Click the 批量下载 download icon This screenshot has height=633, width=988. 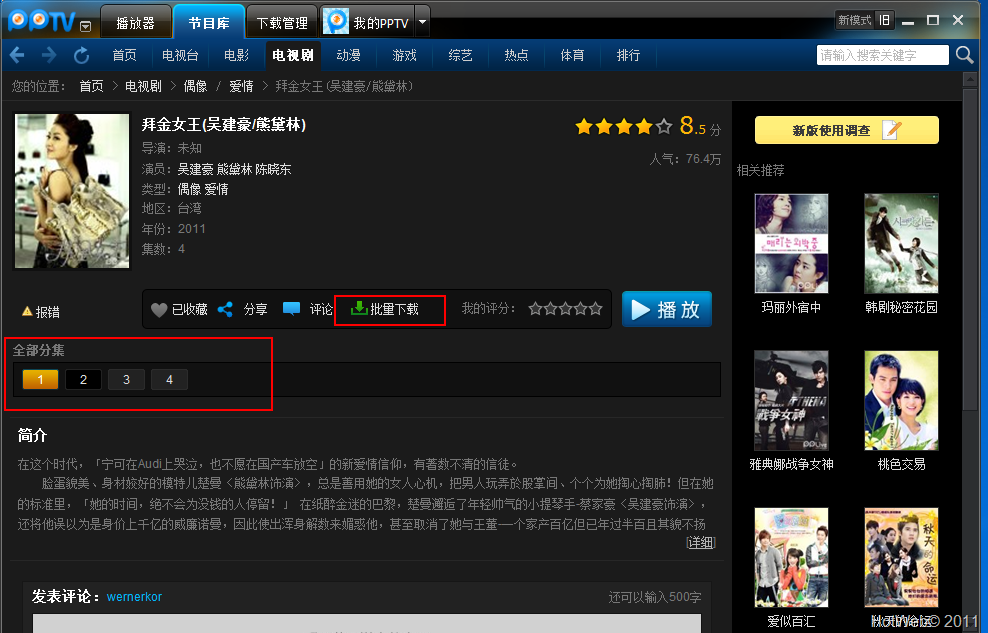pos(359,308)
